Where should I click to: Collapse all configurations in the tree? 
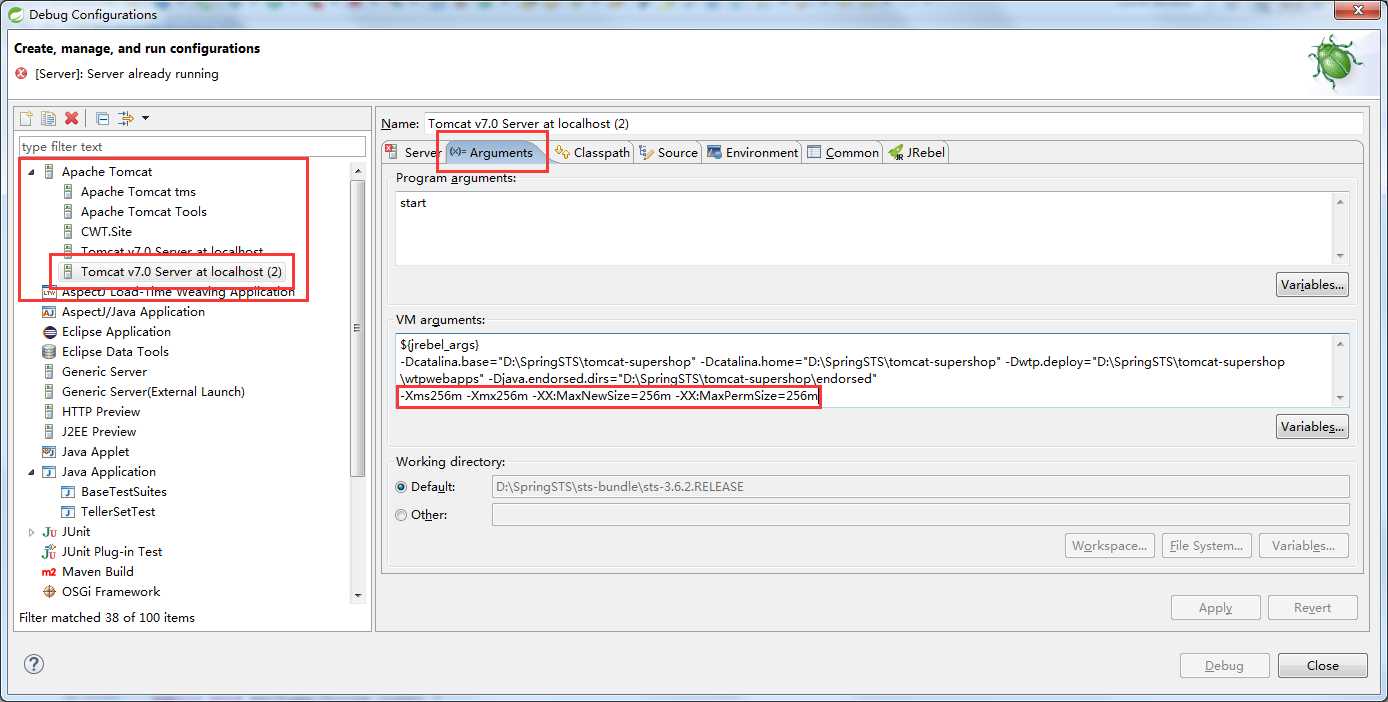102,118
